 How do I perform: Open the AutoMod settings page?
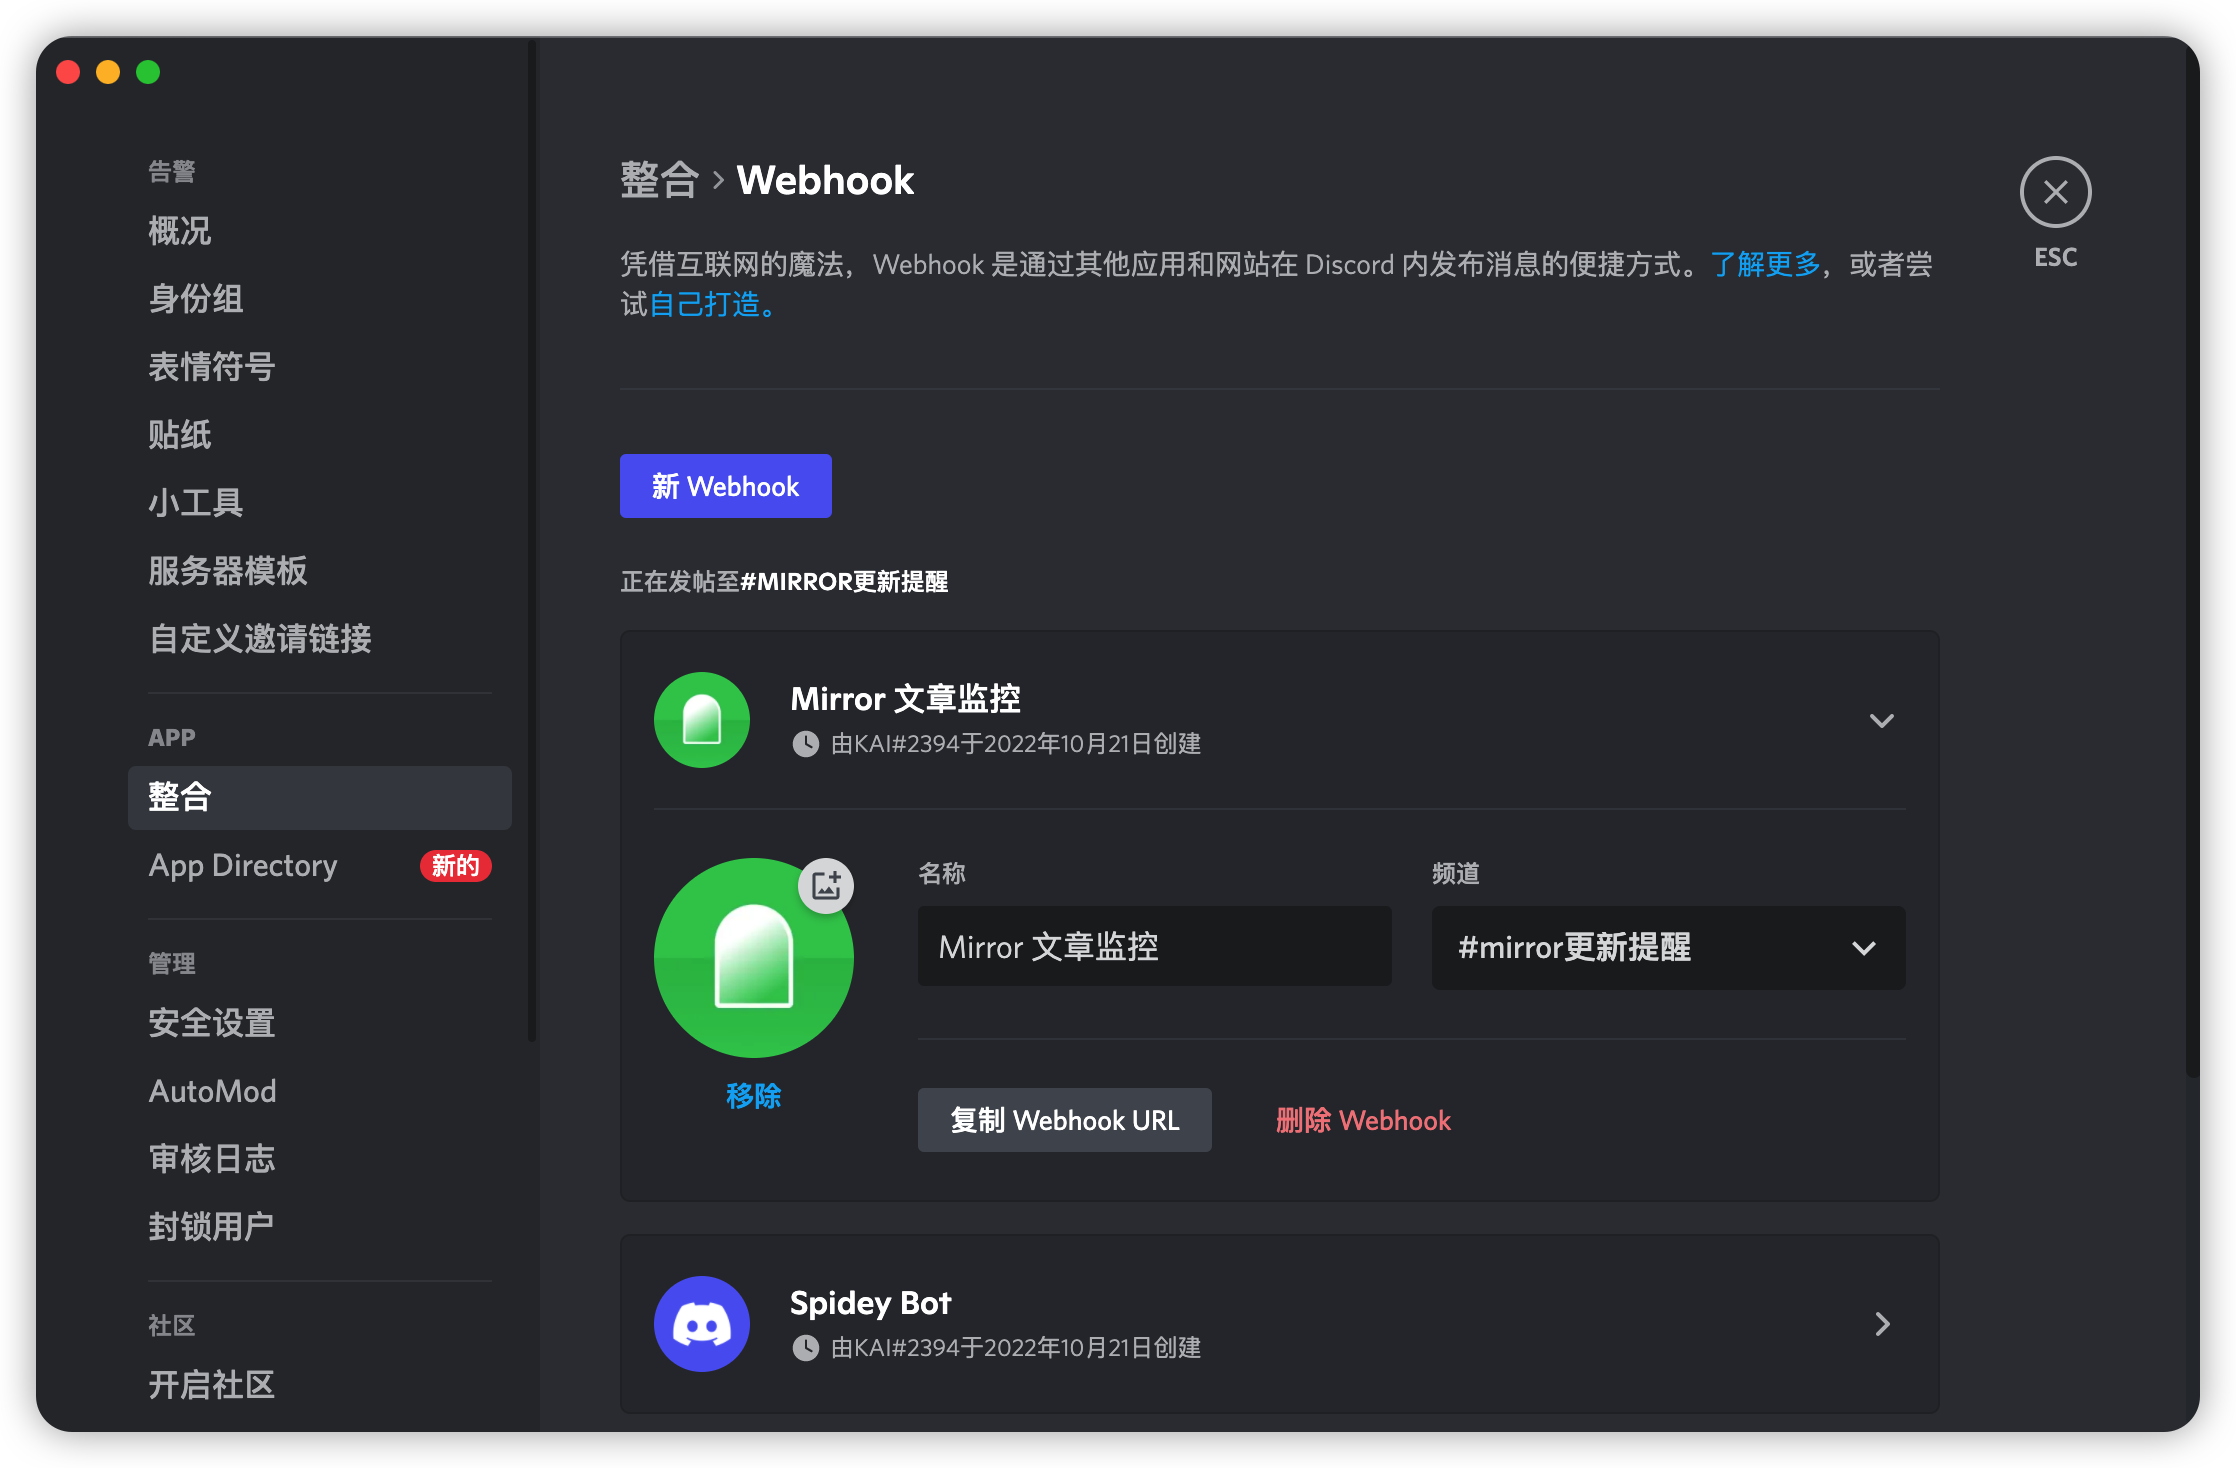pyautogui.click(x=212, y=1091)
